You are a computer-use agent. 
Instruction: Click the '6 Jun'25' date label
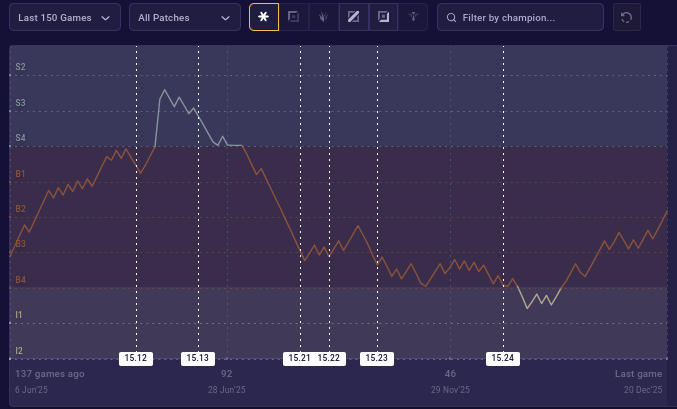(32, 390)
